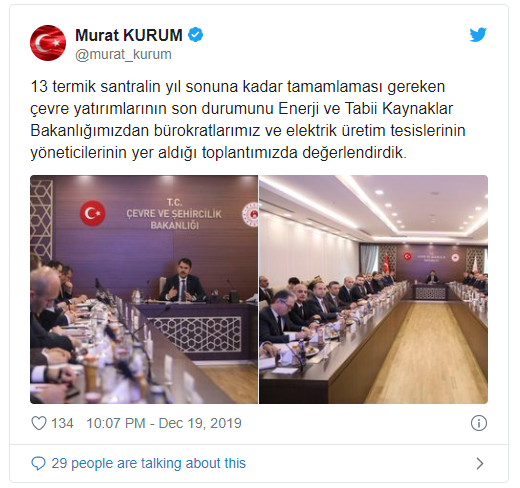Expand conversation with the right chevron arrow
The height and width of the screenshot is (488, 520).
[x=480, y=463]
